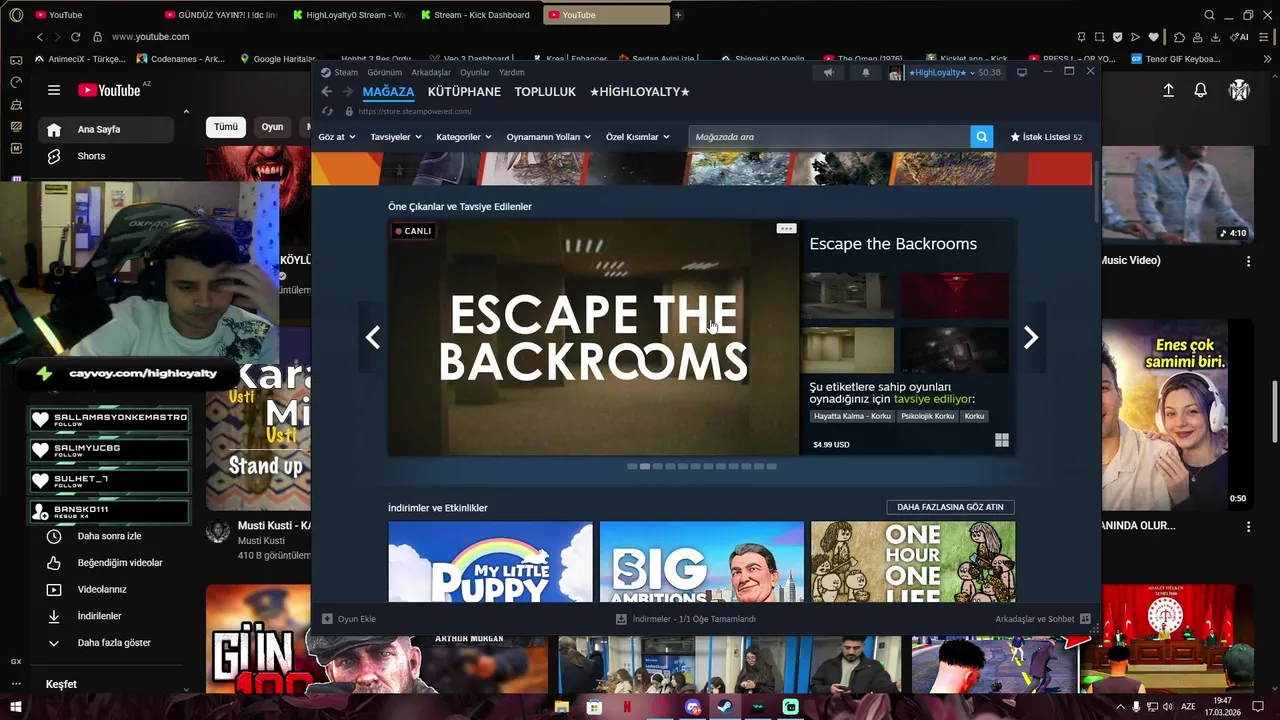Open Netflix from the taskbar

click(x=627, y=707)
